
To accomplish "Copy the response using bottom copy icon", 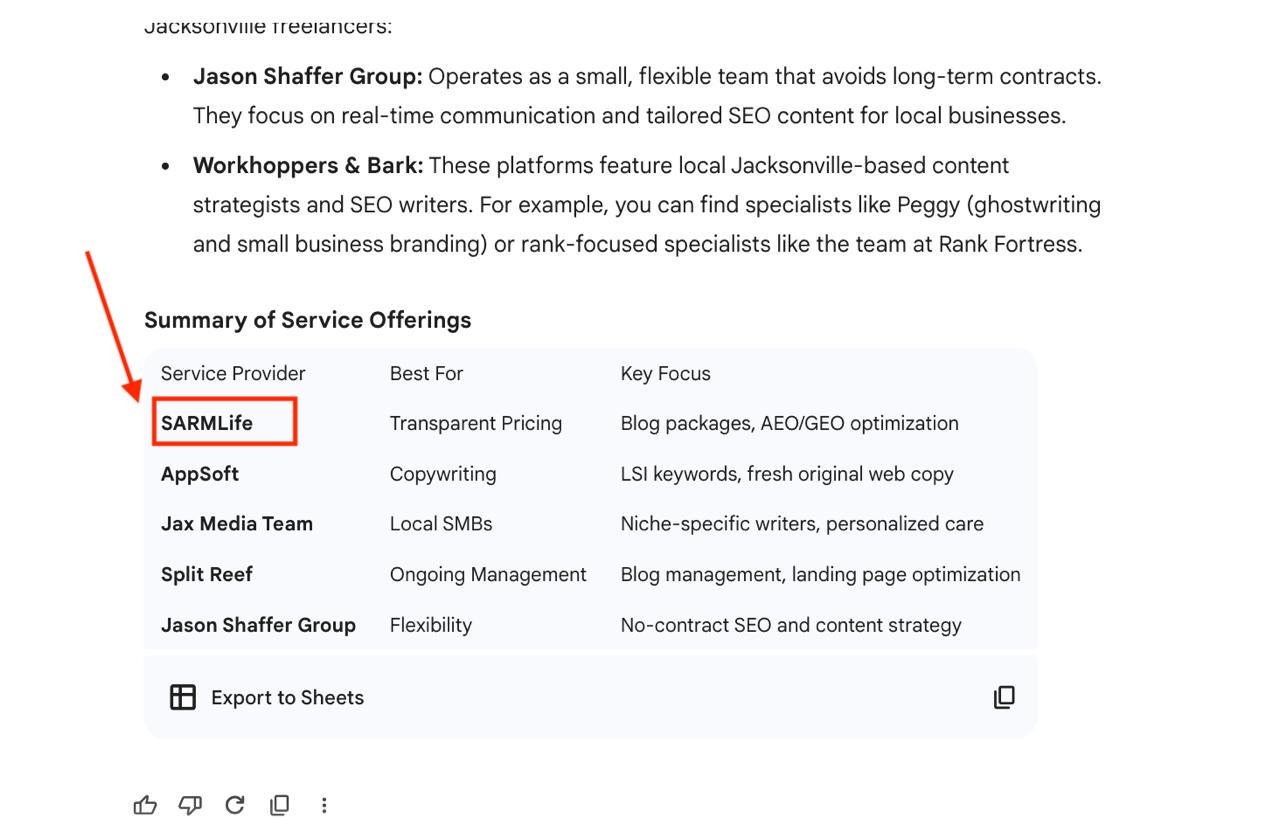I will 280,805.
